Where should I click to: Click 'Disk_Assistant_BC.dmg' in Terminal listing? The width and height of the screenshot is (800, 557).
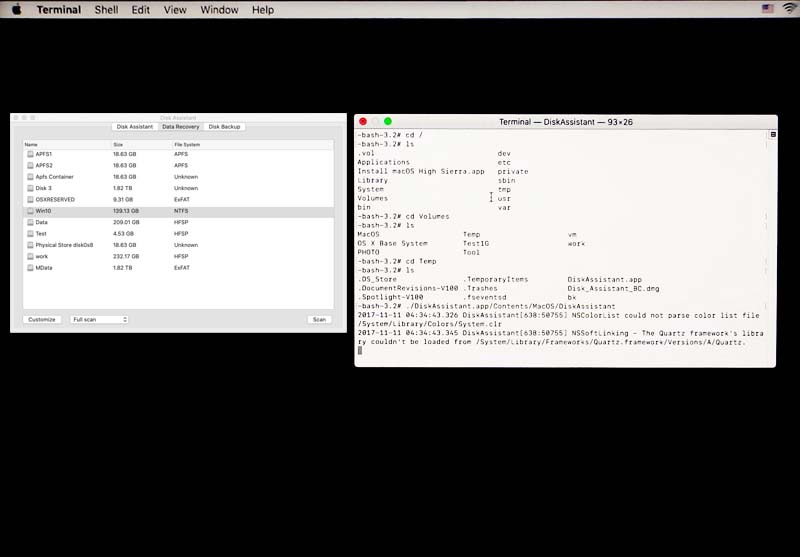(x=613, y=289)
